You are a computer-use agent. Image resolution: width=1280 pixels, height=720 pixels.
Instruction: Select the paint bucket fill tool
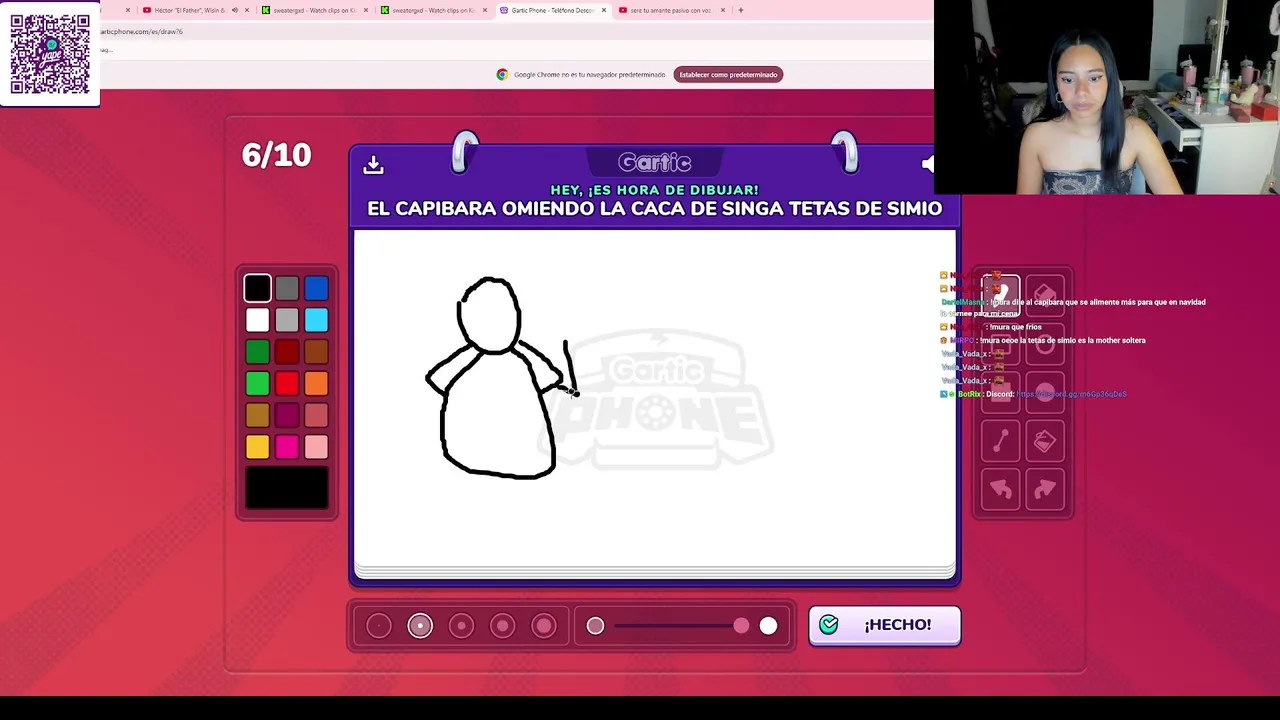(1045, 441)
